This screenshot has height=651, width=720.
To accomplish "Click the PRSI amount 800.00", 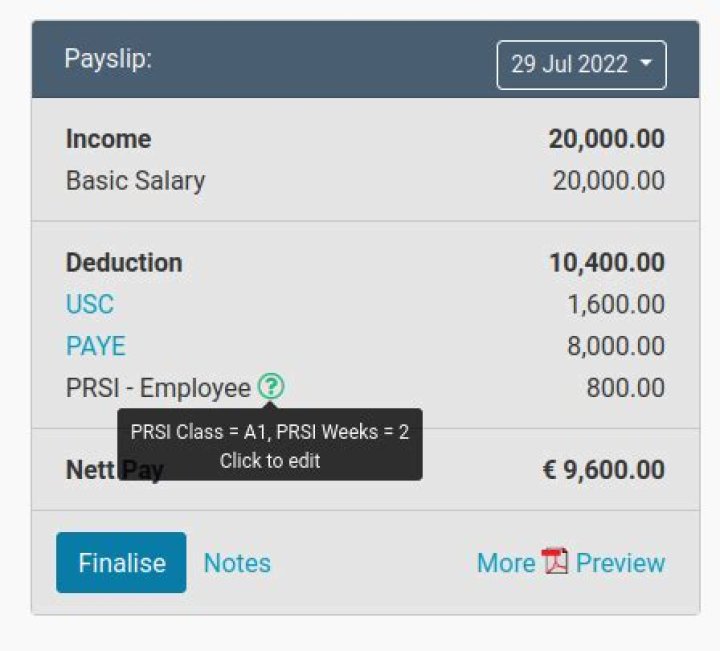I will (x=625, y=388).
